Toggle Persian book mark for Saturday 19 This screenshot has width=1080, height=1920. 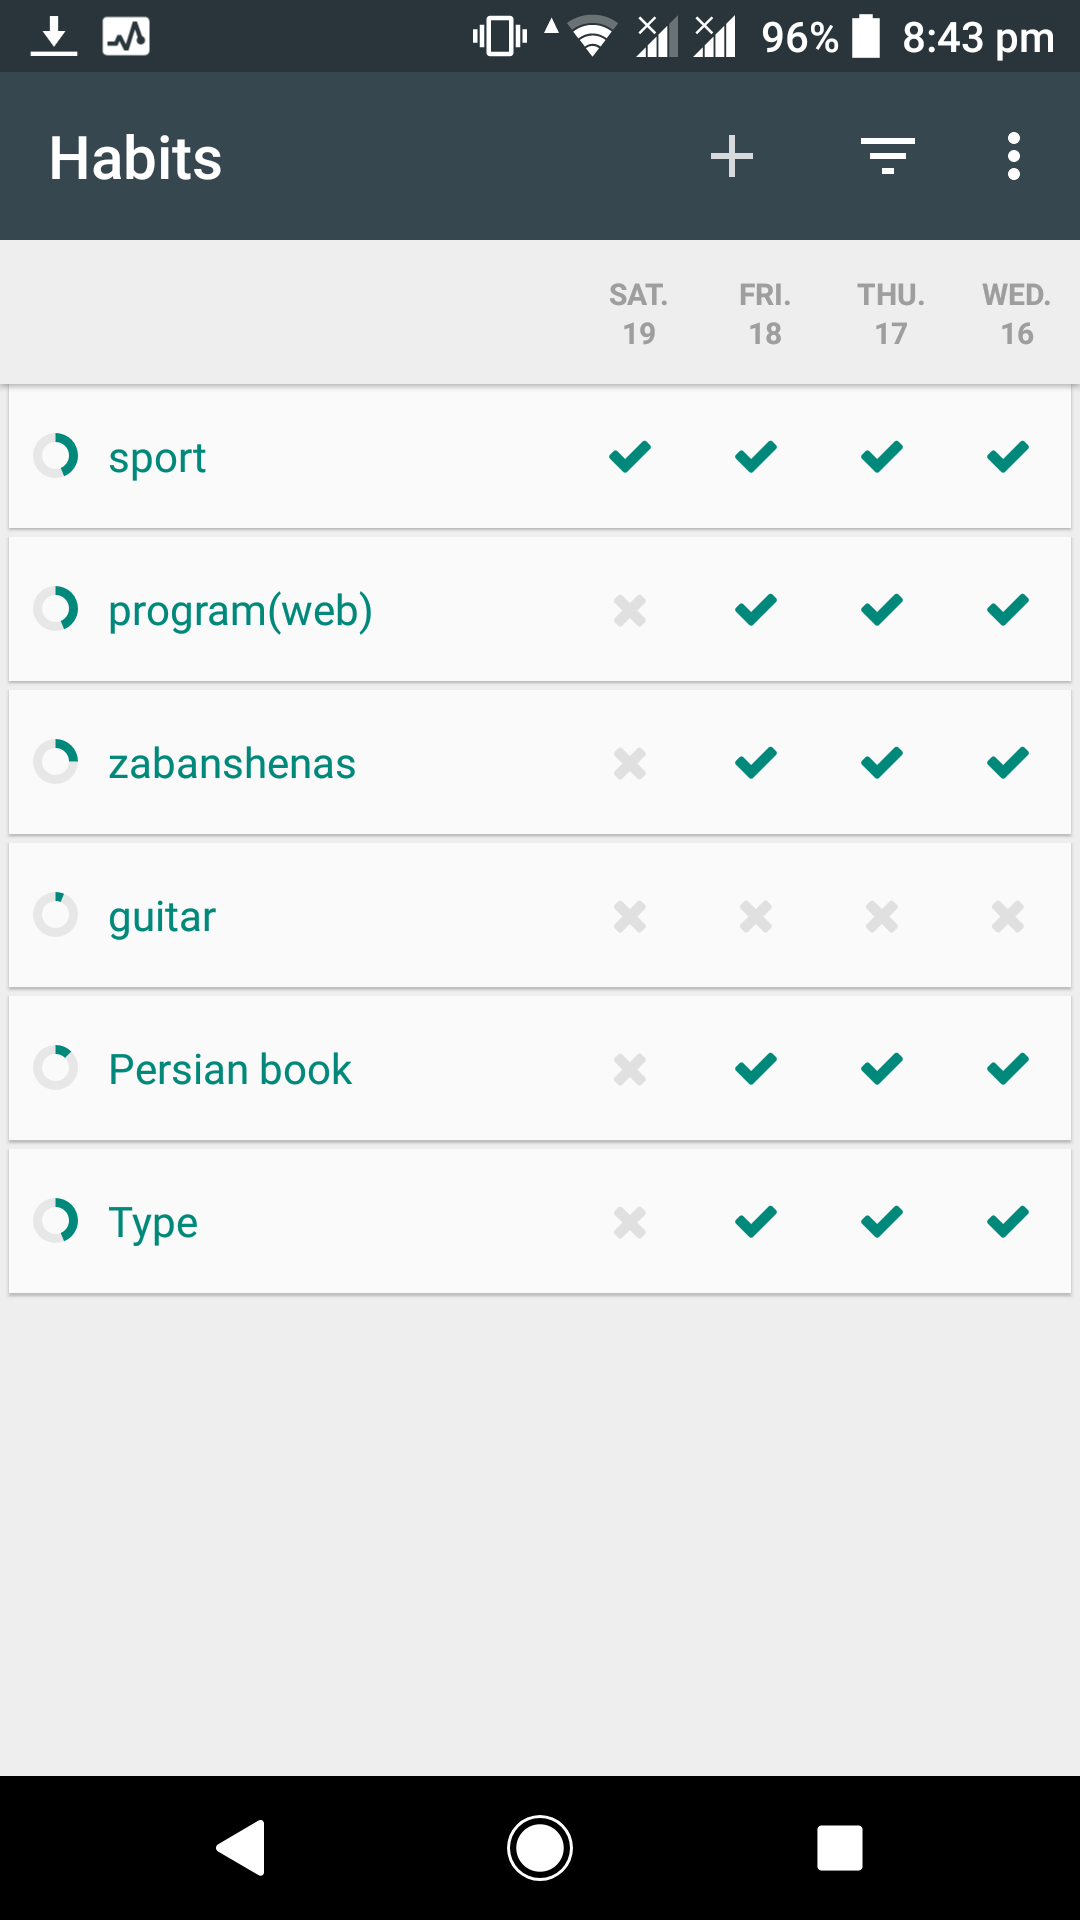coord(630,1069)
